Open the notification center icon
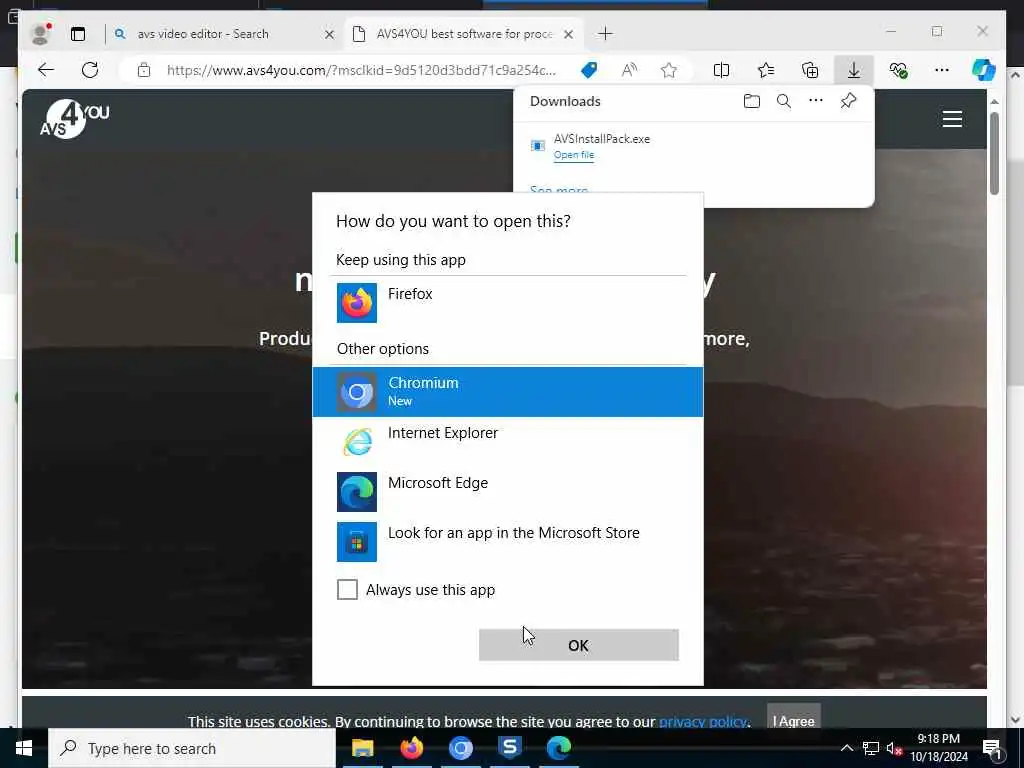The width and height of the screenshot is (1024, 768). coord(993,749)
